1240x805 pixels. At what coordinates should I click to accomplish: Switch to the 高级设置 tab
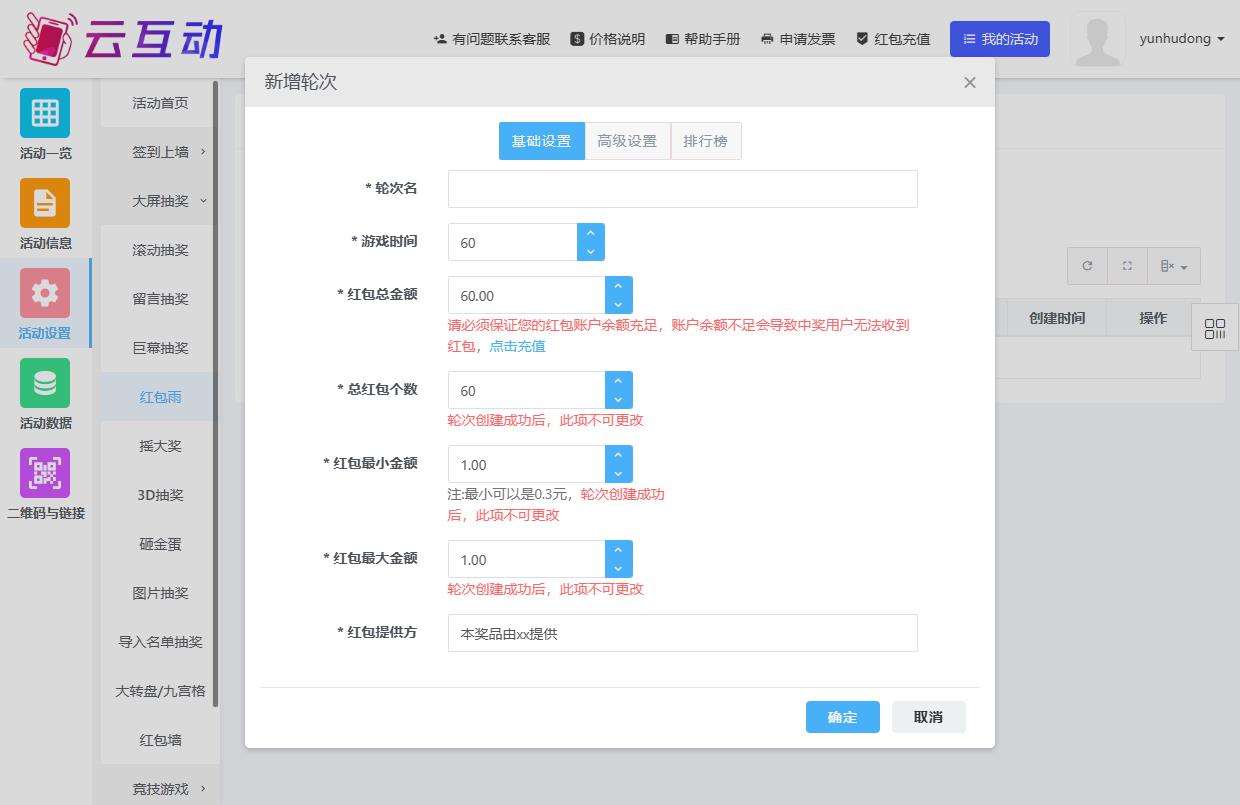627,140
